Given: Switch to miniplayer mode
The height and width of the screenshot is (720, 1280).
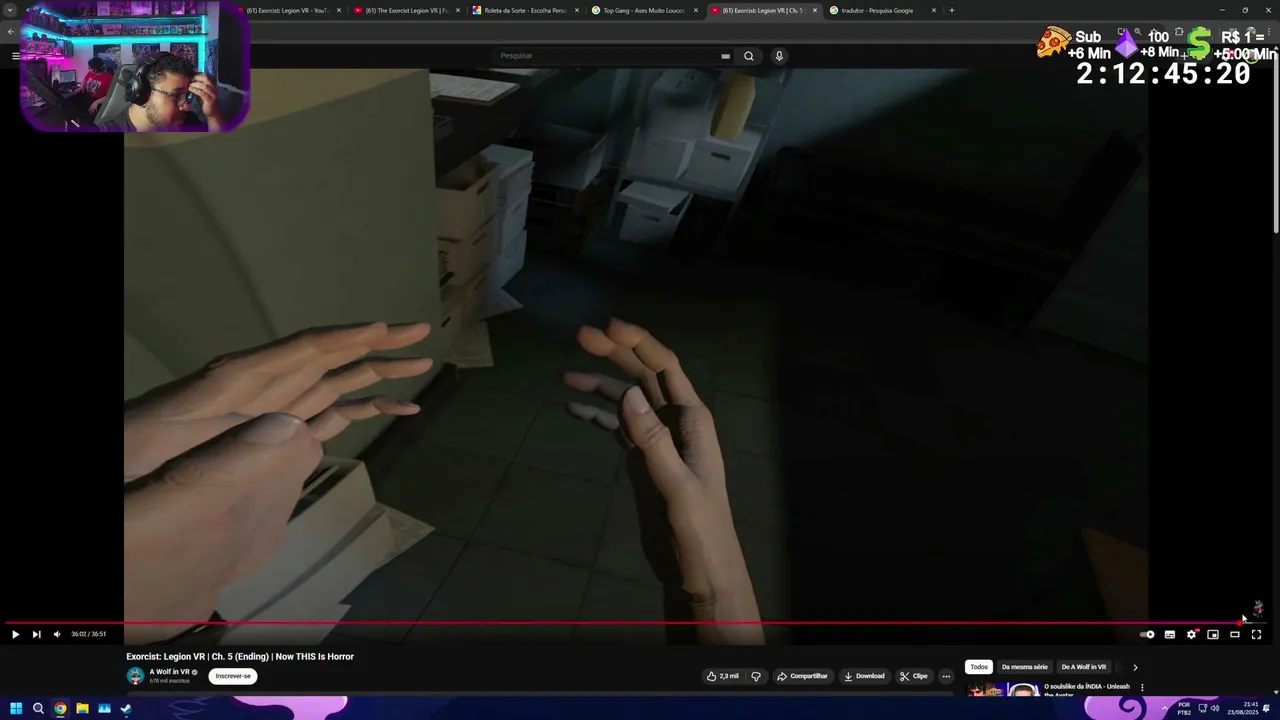Looking at the screenshot, I should pos(1213,634).
